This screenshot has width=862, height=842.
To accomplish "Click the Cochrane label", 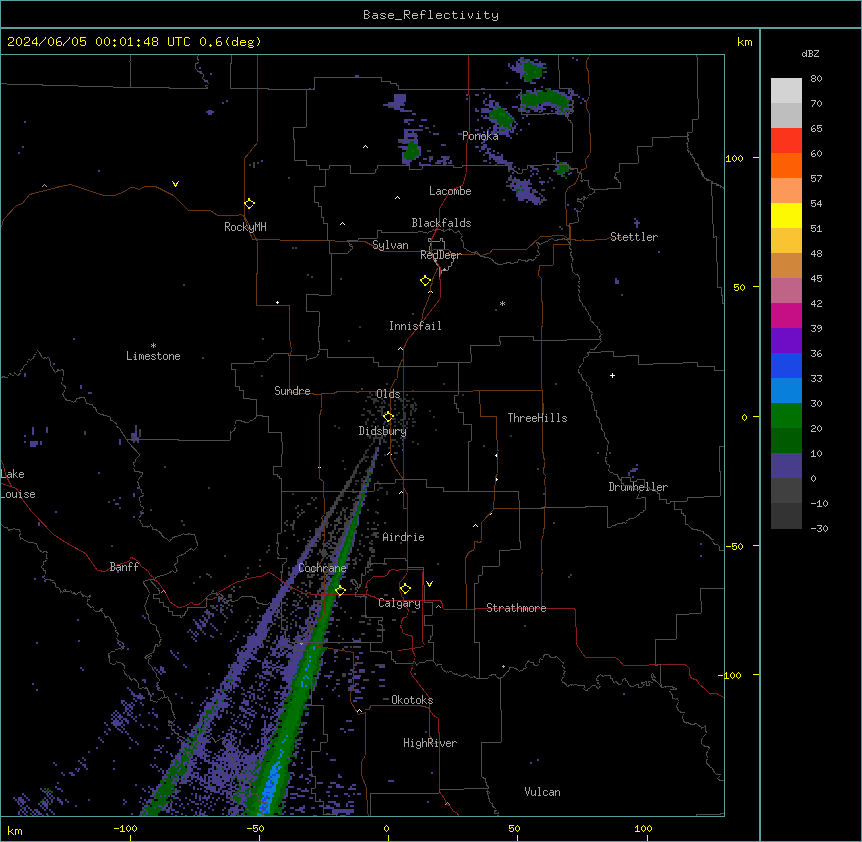I will (x=322, y=568).
